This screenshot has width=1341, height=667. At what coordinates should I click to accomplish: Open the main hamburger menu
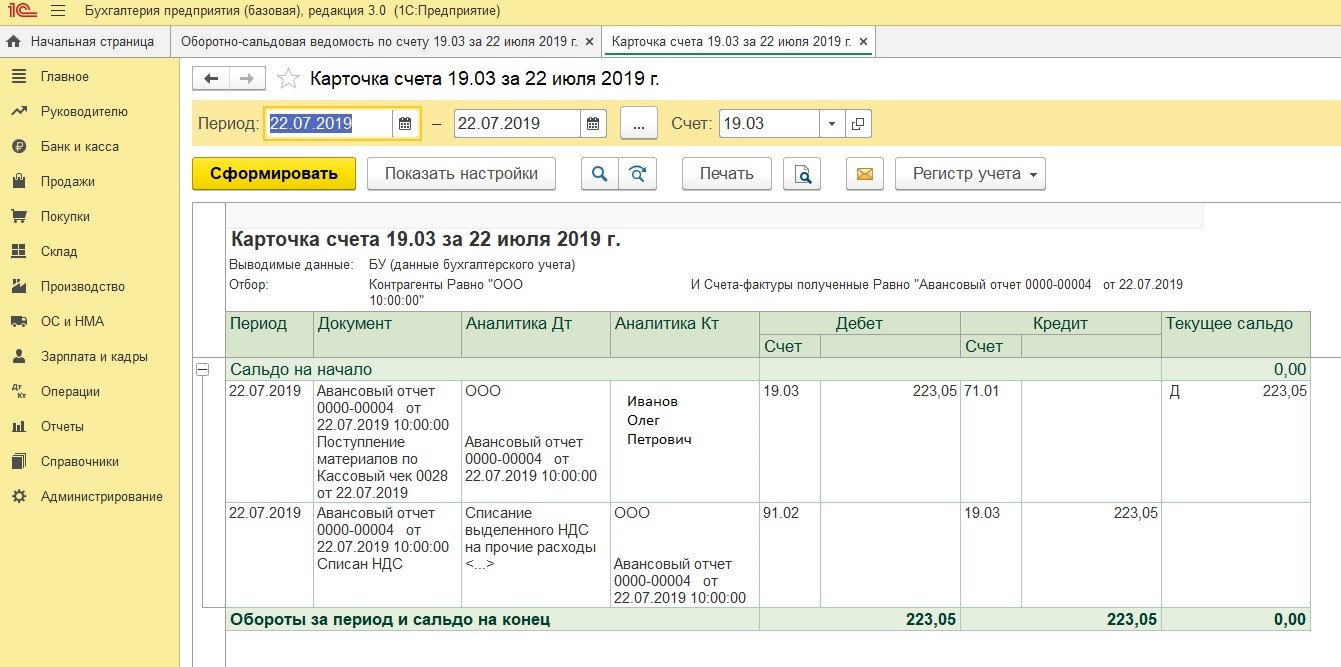tap(57, 11)
